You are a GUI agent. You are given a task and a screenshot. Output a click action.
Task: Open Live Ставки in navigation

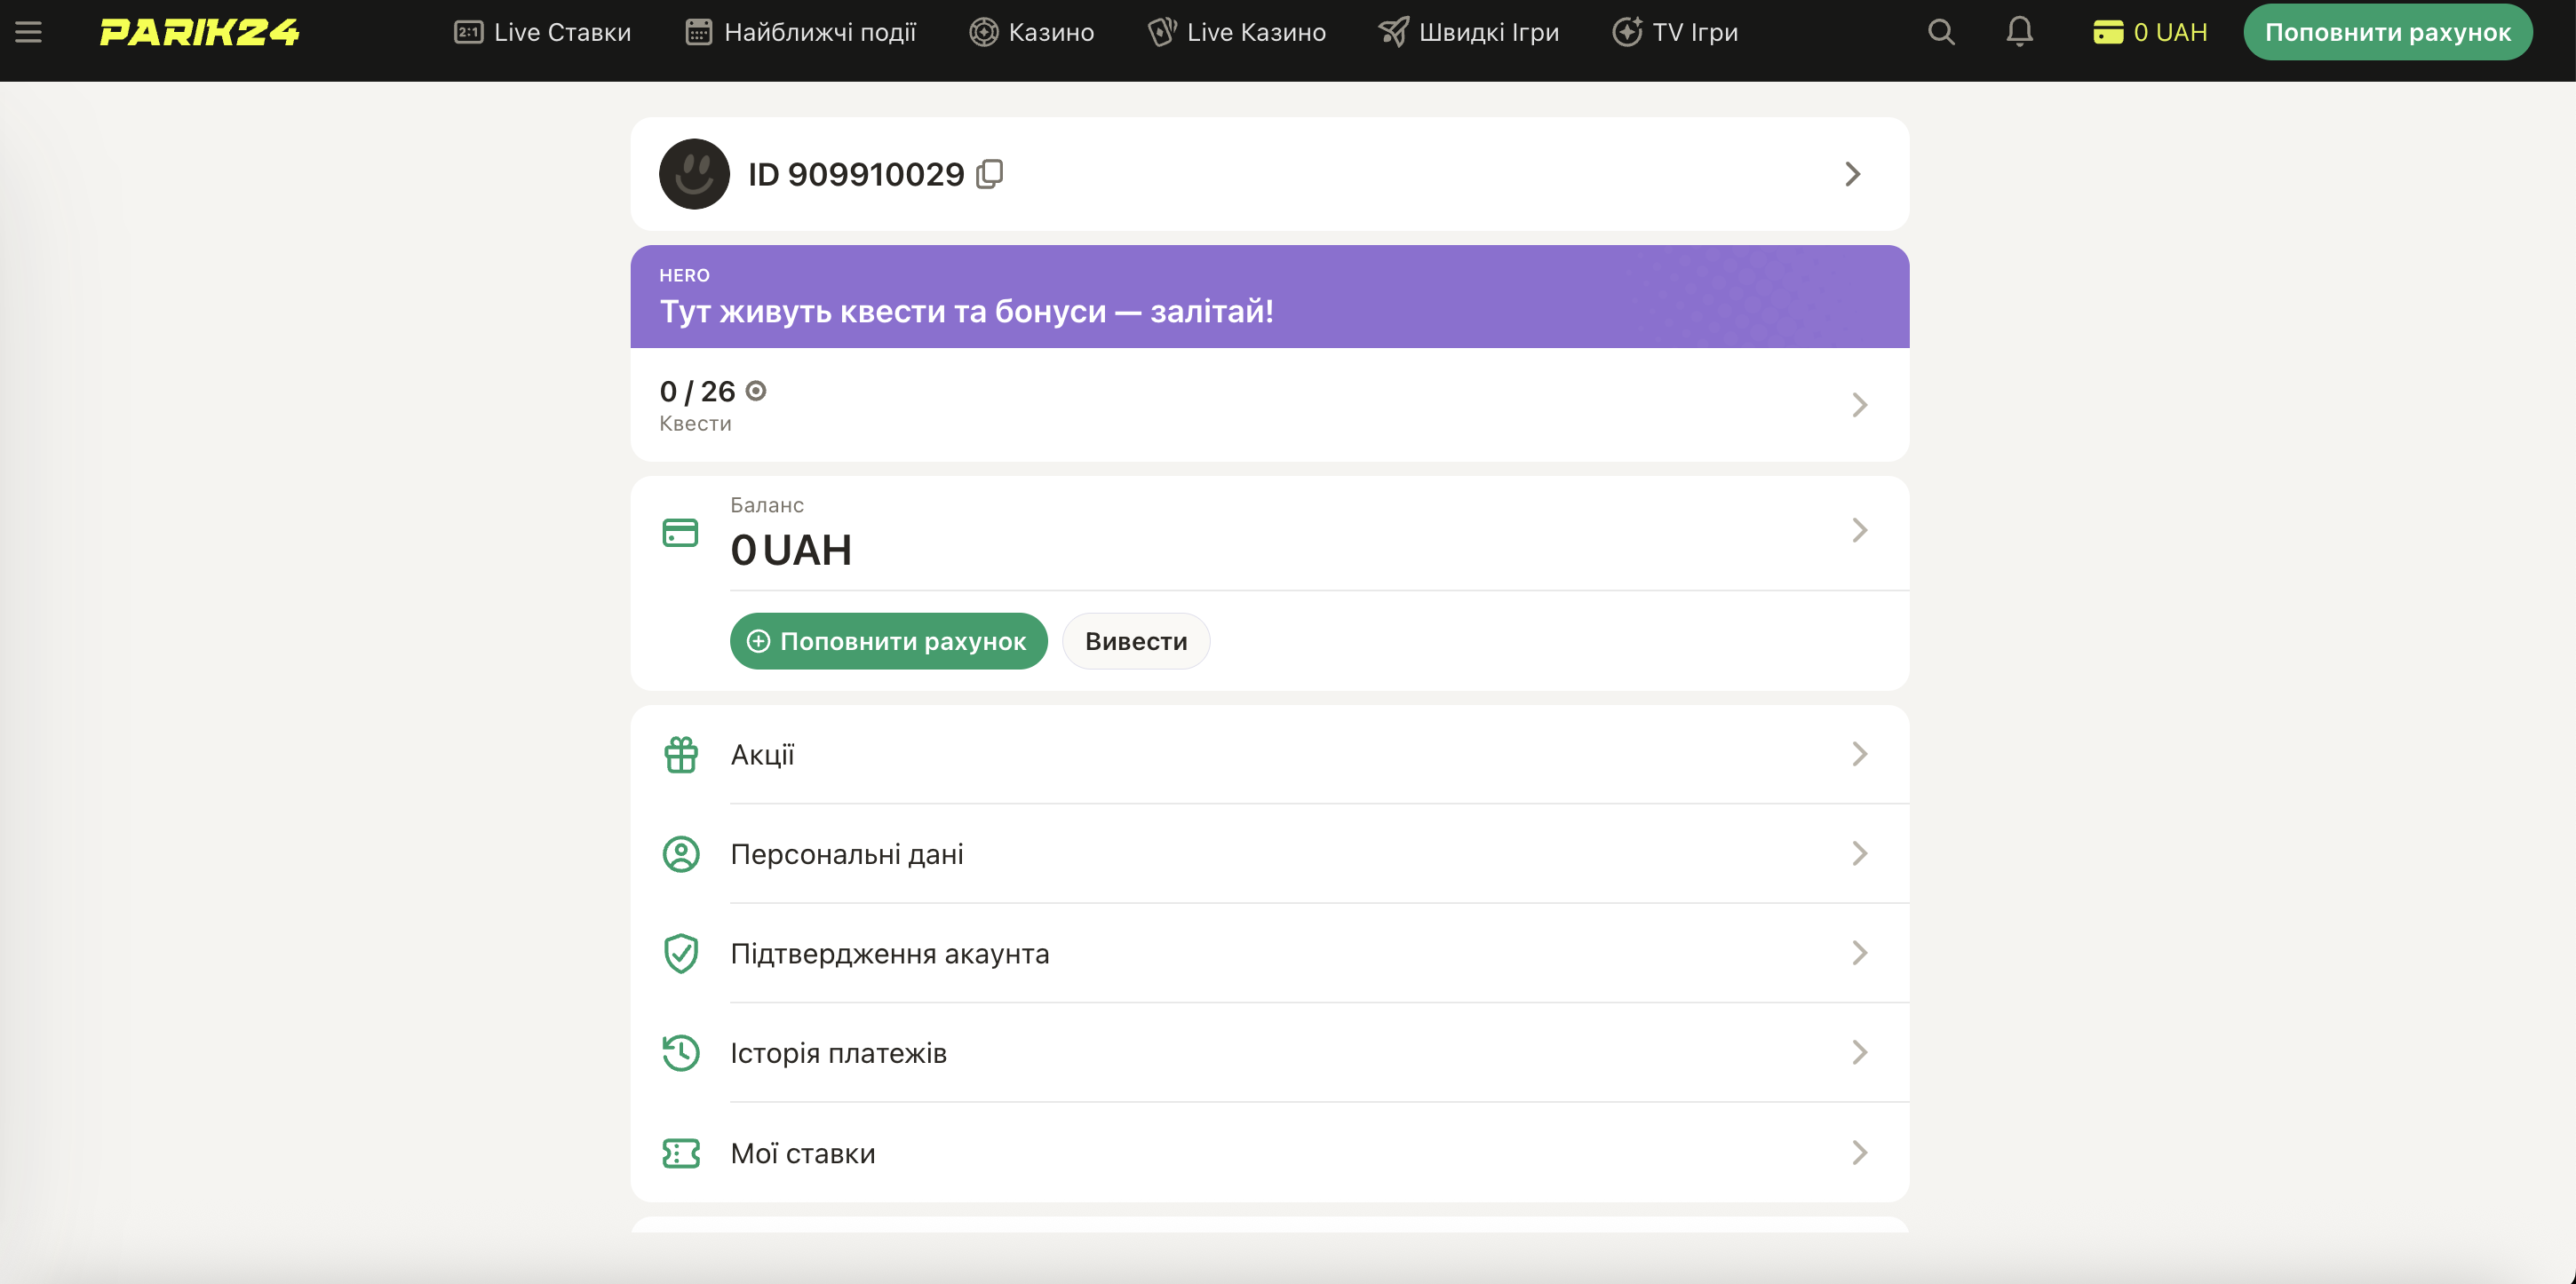click(543, 32)
